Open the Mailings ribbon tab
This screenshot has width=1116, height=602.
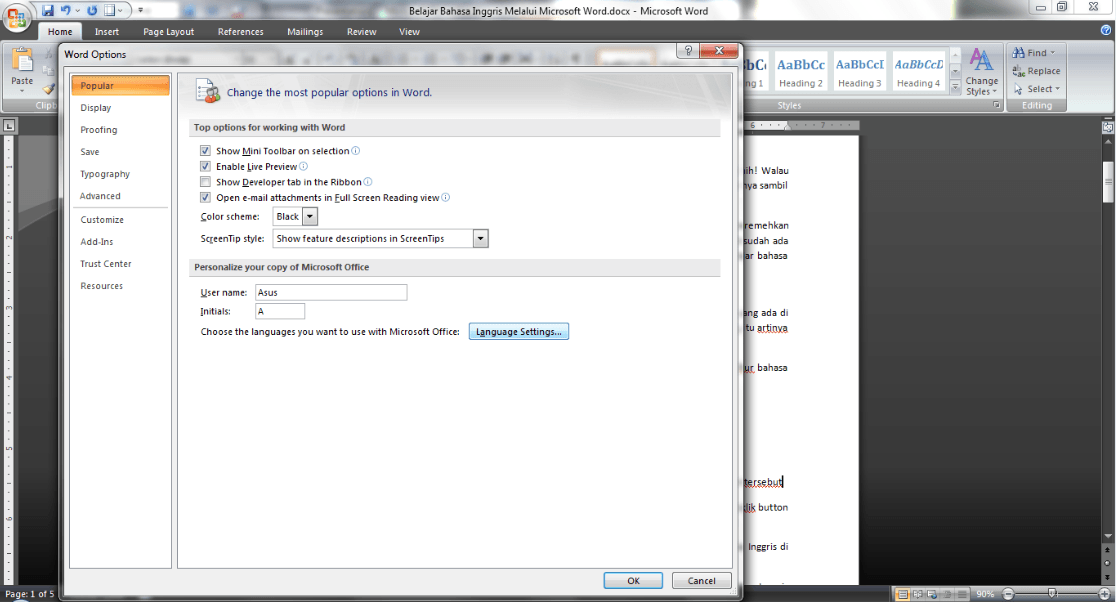[x=305, y=31]
